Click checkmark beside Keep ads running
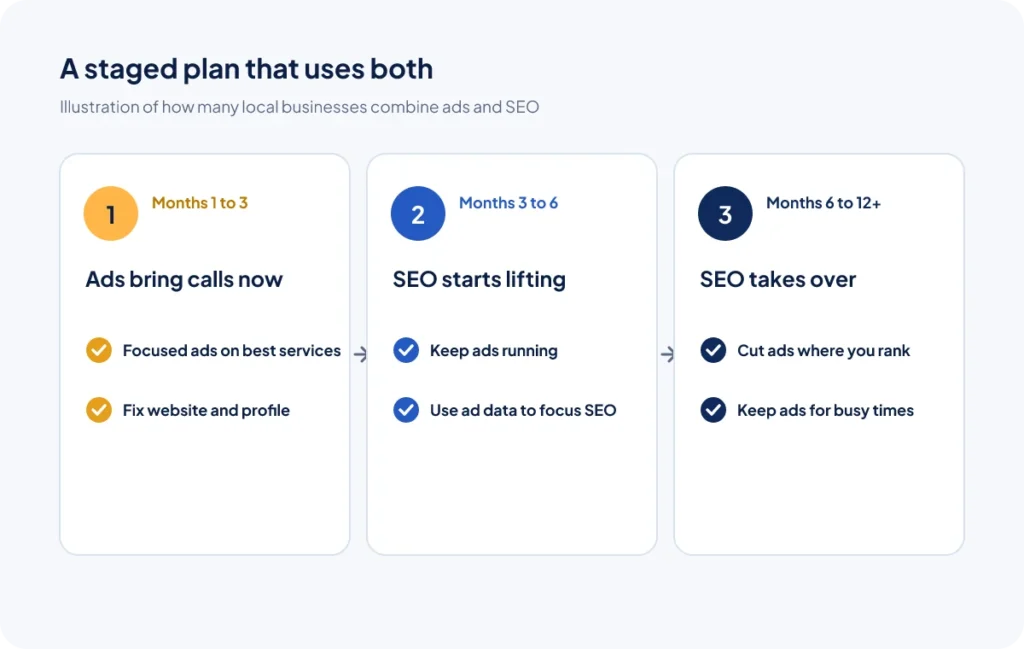 pyautogui.click(x=406, y=351)
